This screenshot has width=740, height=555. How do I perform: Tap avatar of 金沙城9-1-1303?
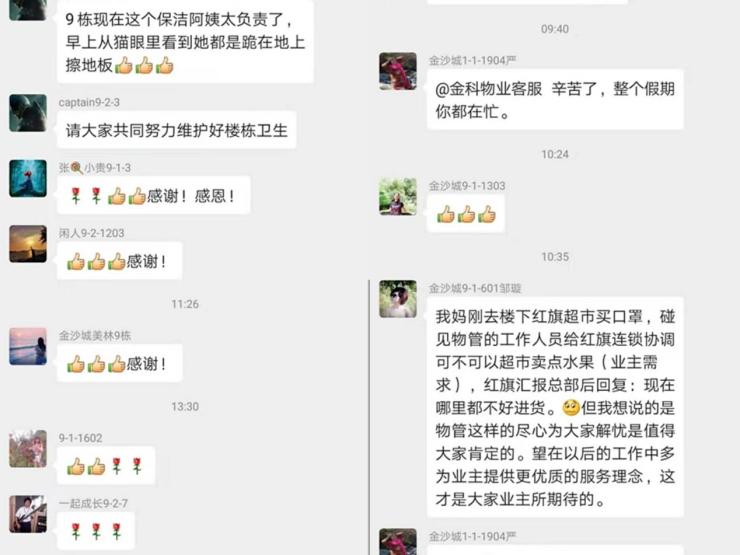[398, 197]
